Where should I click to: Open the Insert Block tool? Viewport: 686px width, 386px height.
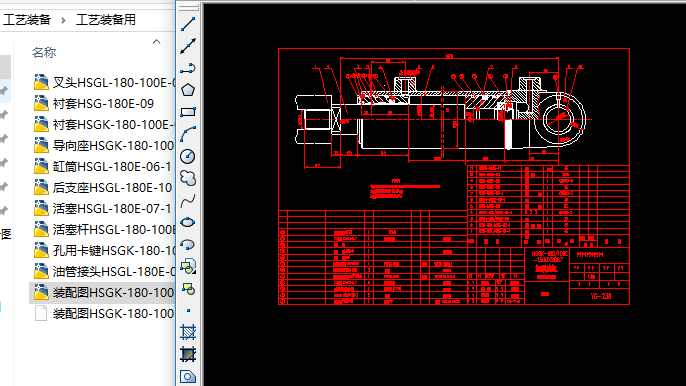(x=188, y=267)
